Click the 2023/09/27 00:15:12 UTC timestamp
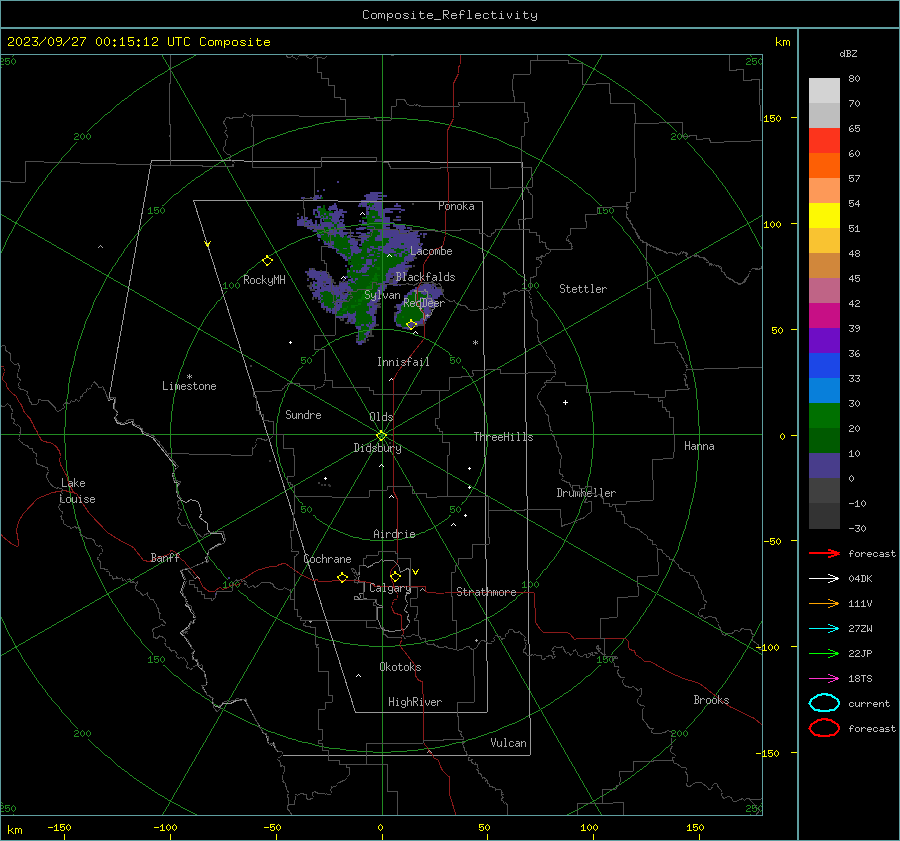The width and height of the screenshot is (900, 841). 138,42
